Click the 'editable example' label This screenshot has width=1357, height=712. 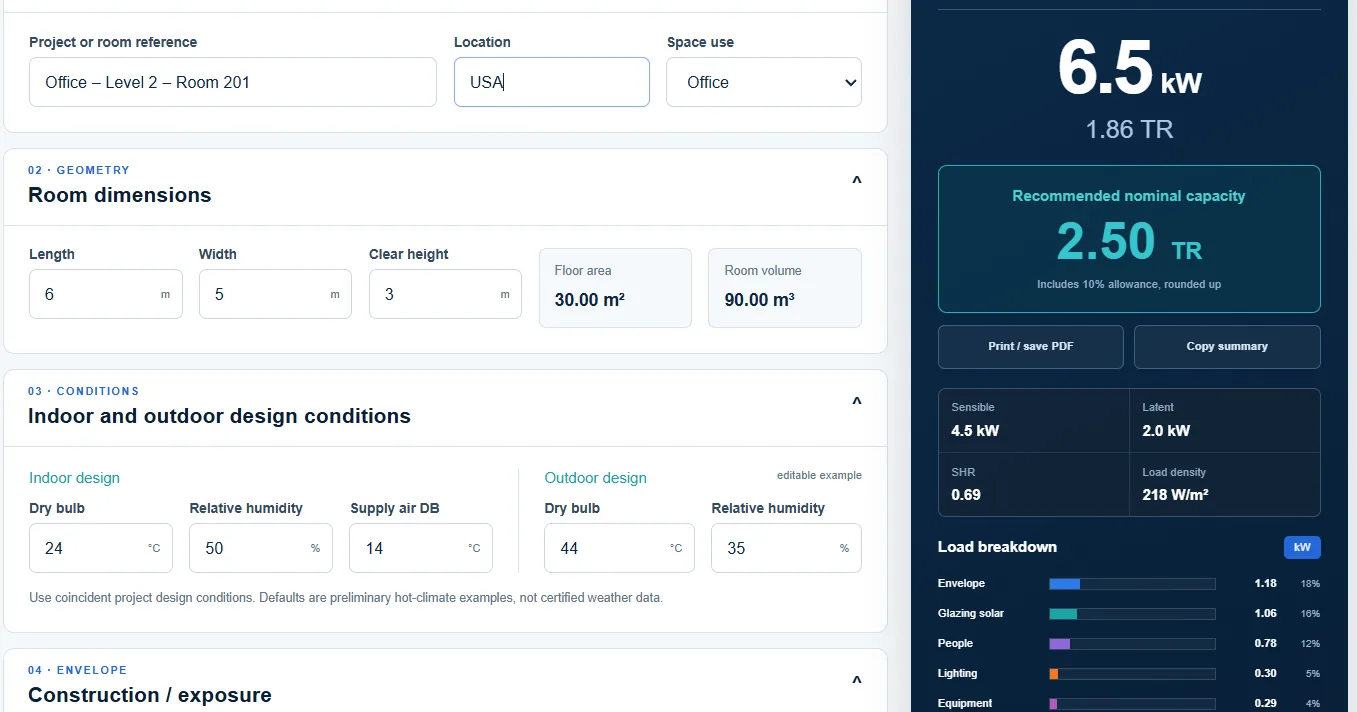(819, 475)
